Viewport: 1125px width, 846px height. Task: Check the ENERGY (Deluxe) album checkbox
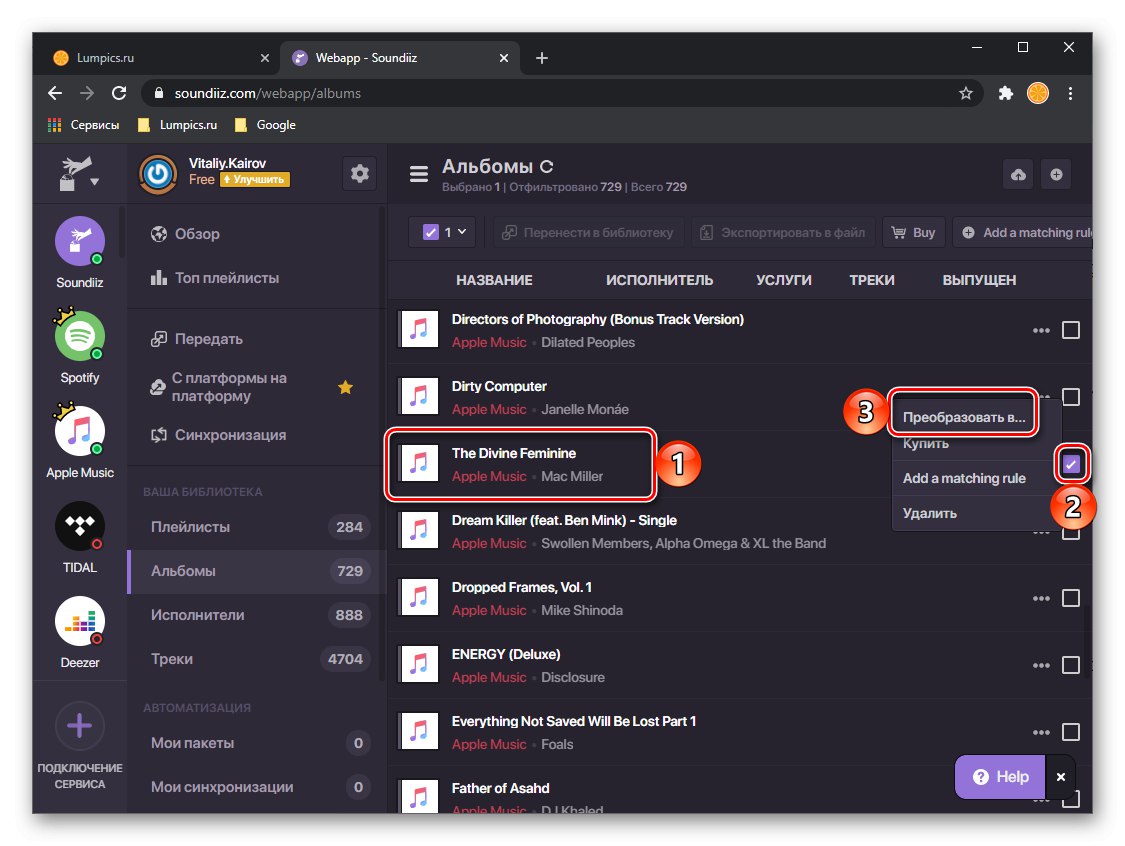coord(1070,665)
